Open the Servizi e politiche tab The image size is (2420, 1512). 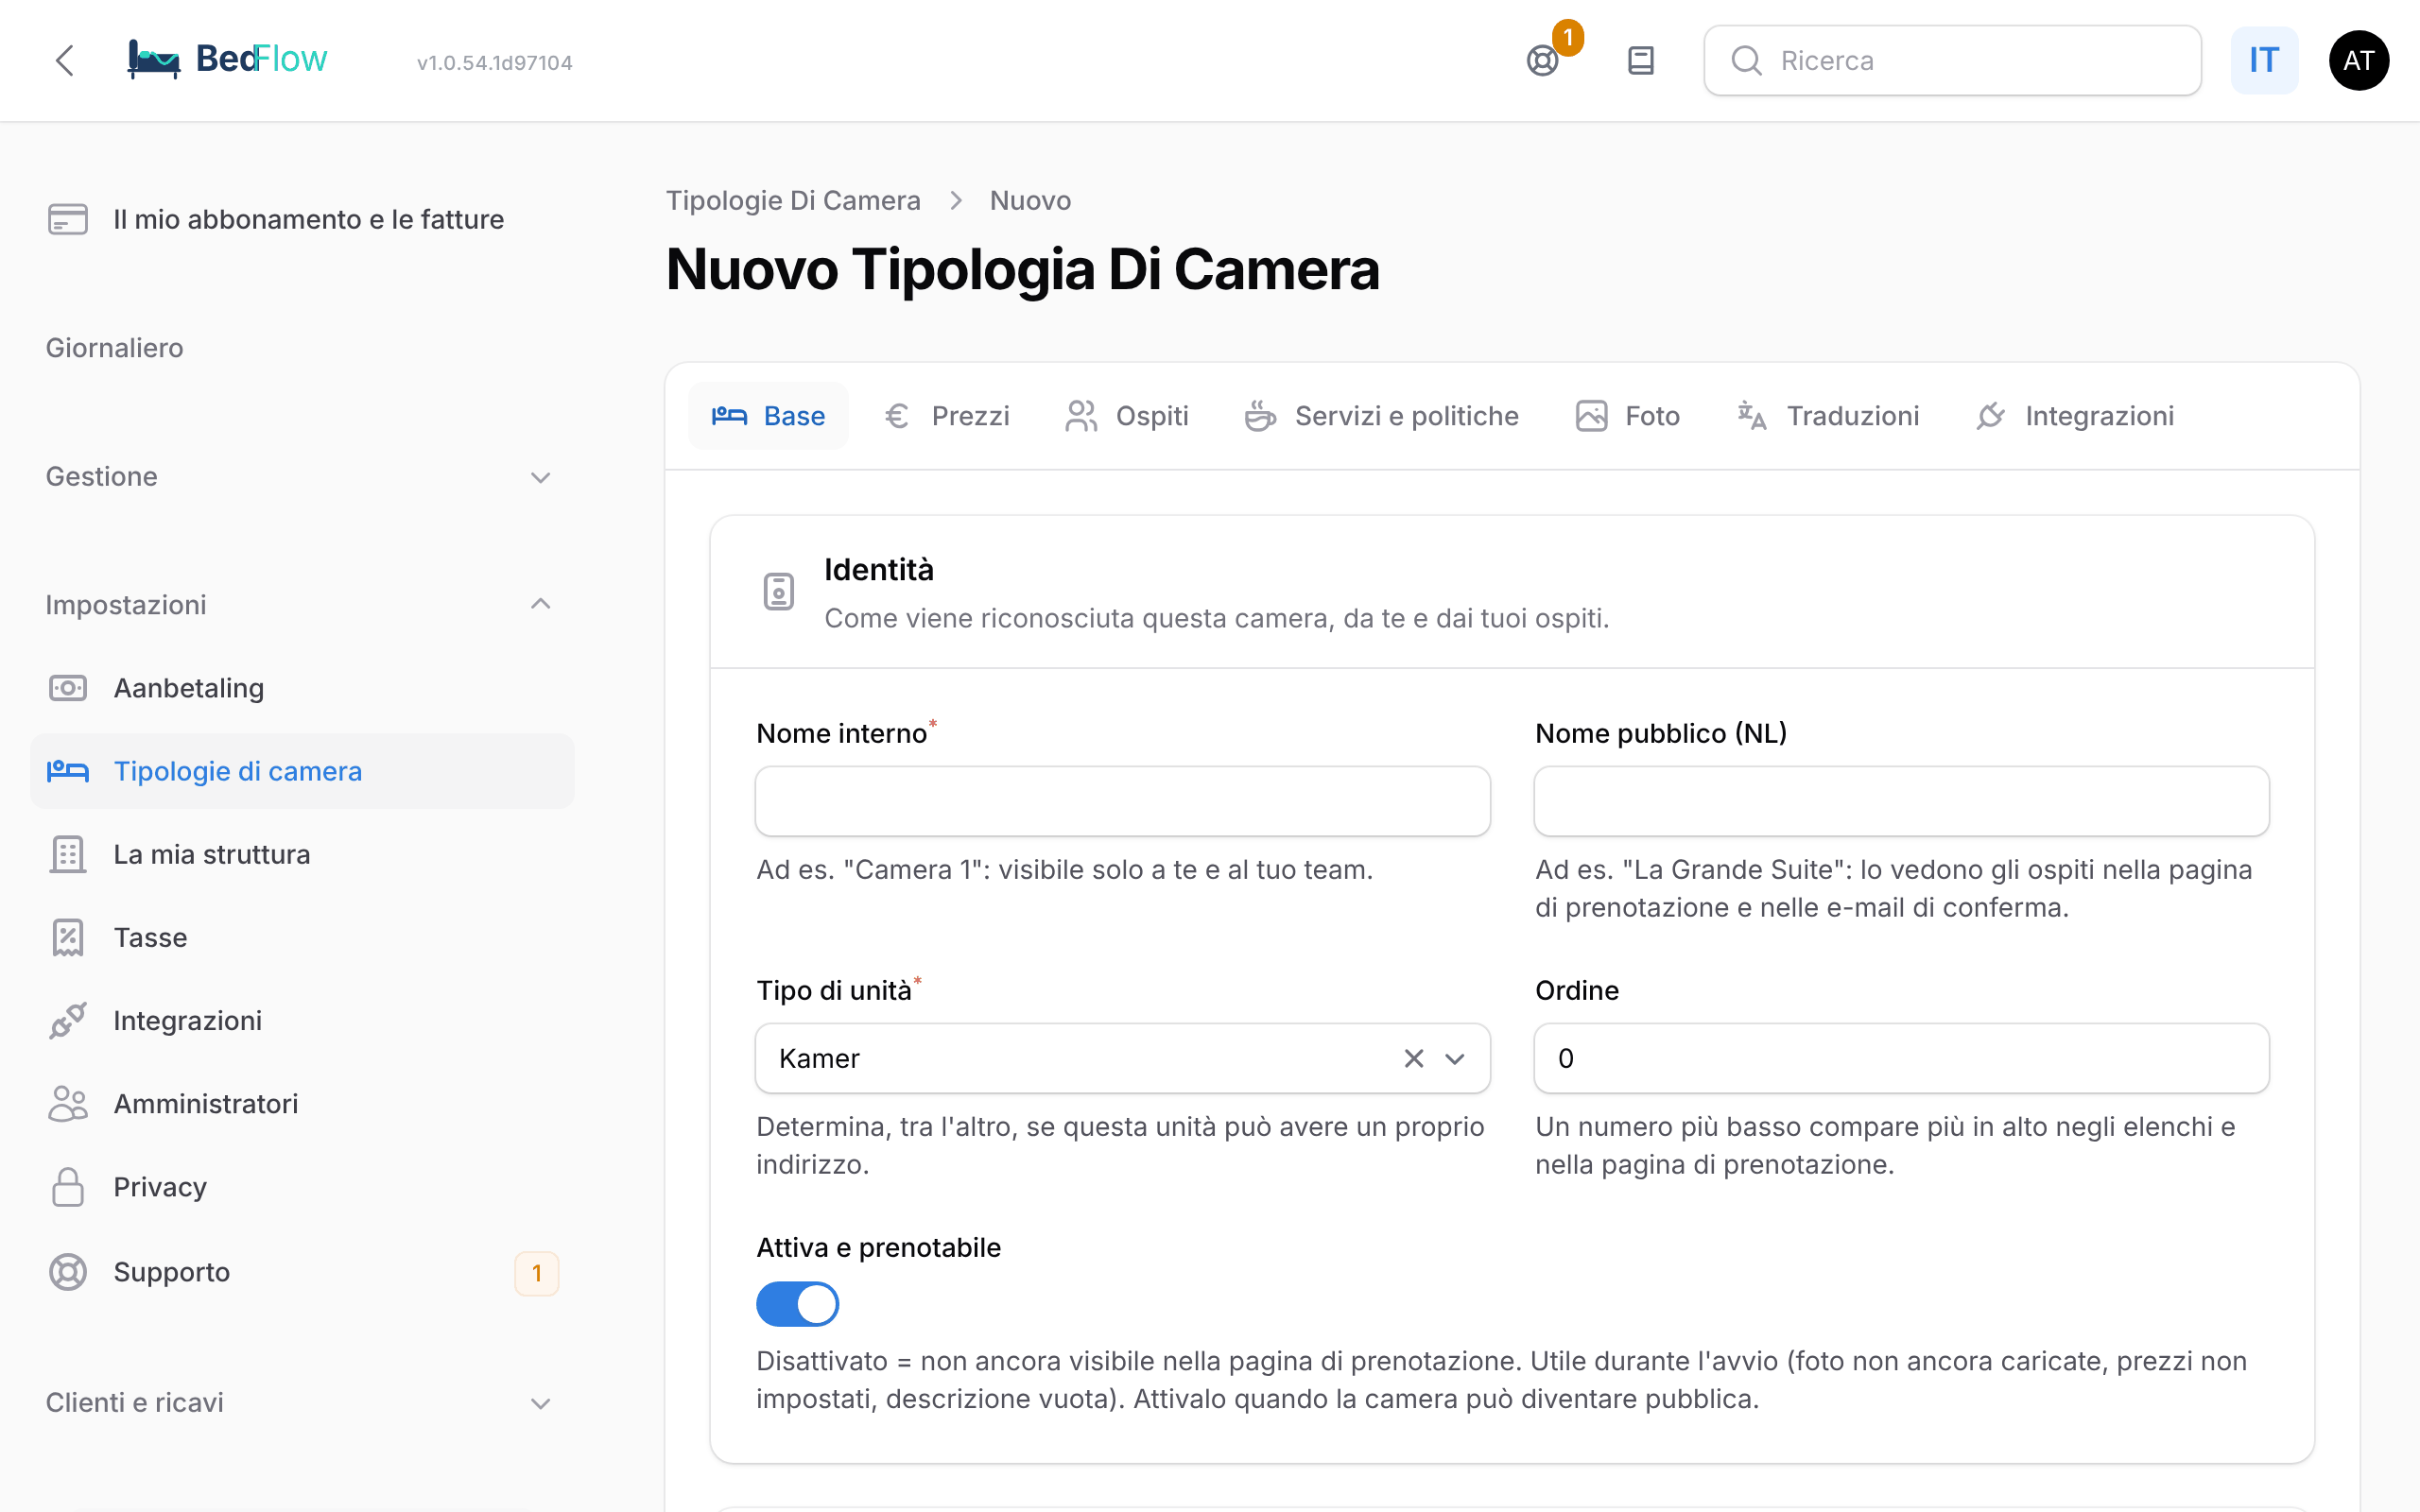pyautogui.click(x=1382, y=416)
